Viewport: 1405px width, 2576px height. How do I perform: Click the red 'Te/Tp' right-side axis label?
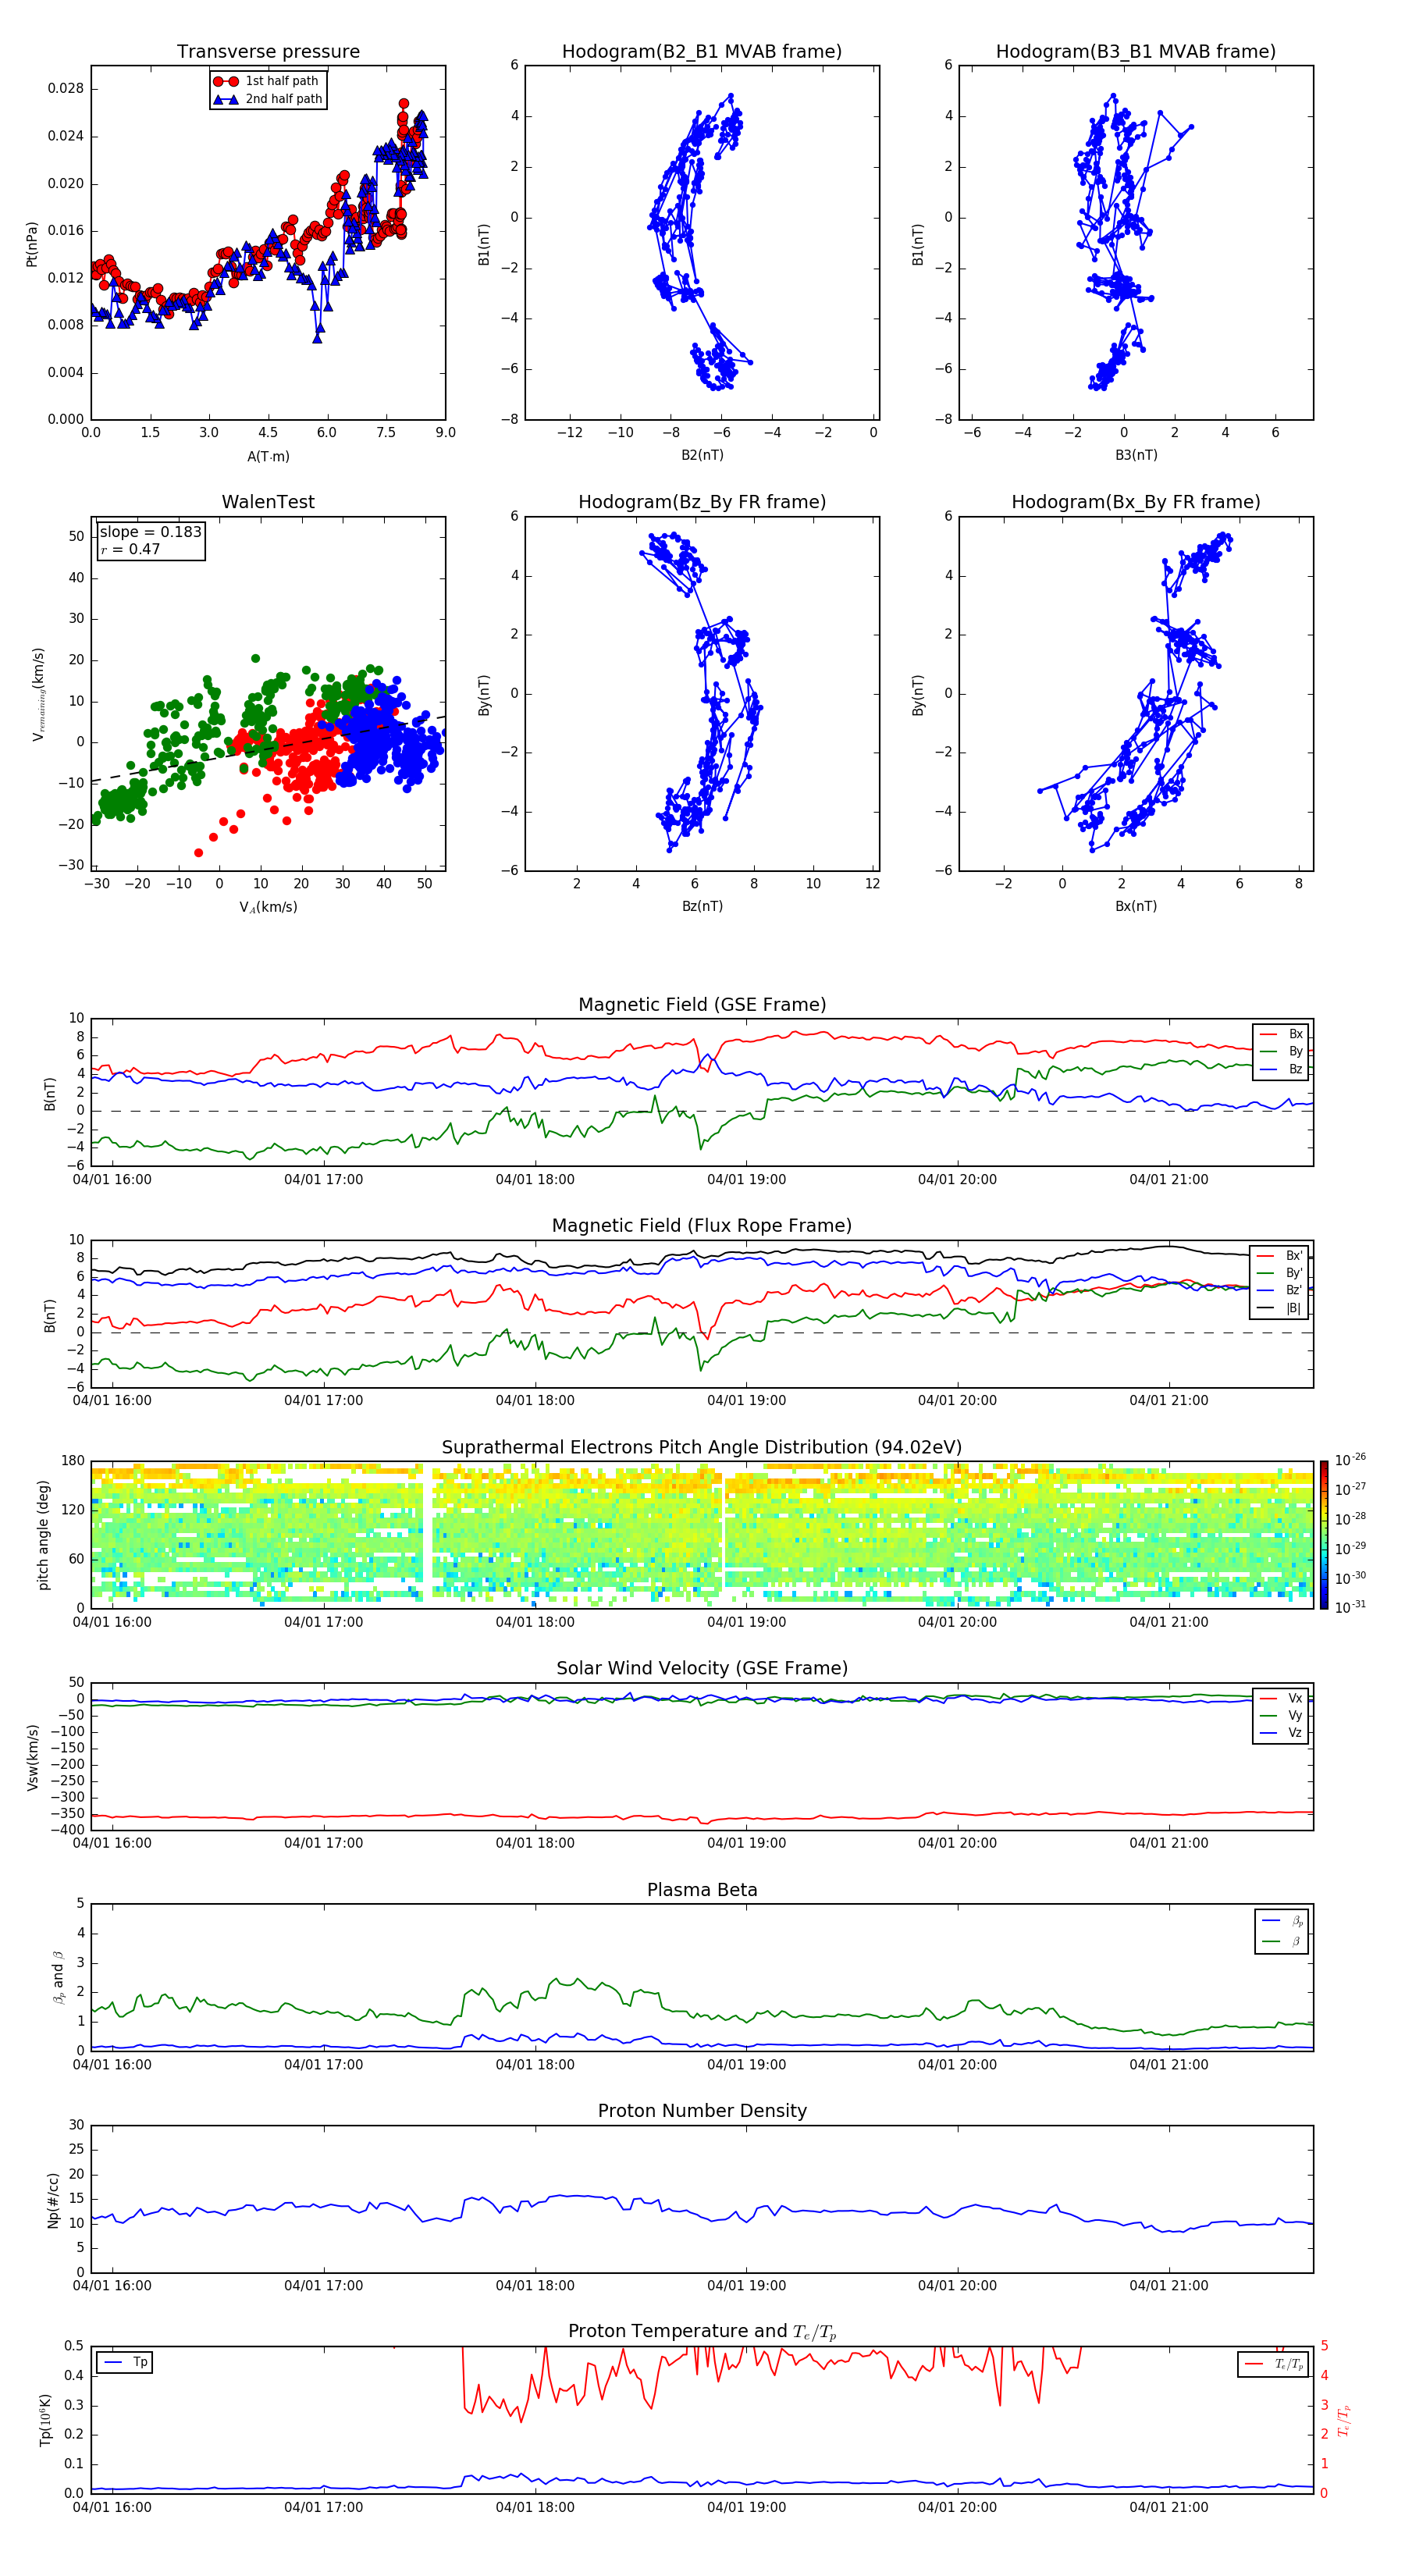[1344, 2420]
